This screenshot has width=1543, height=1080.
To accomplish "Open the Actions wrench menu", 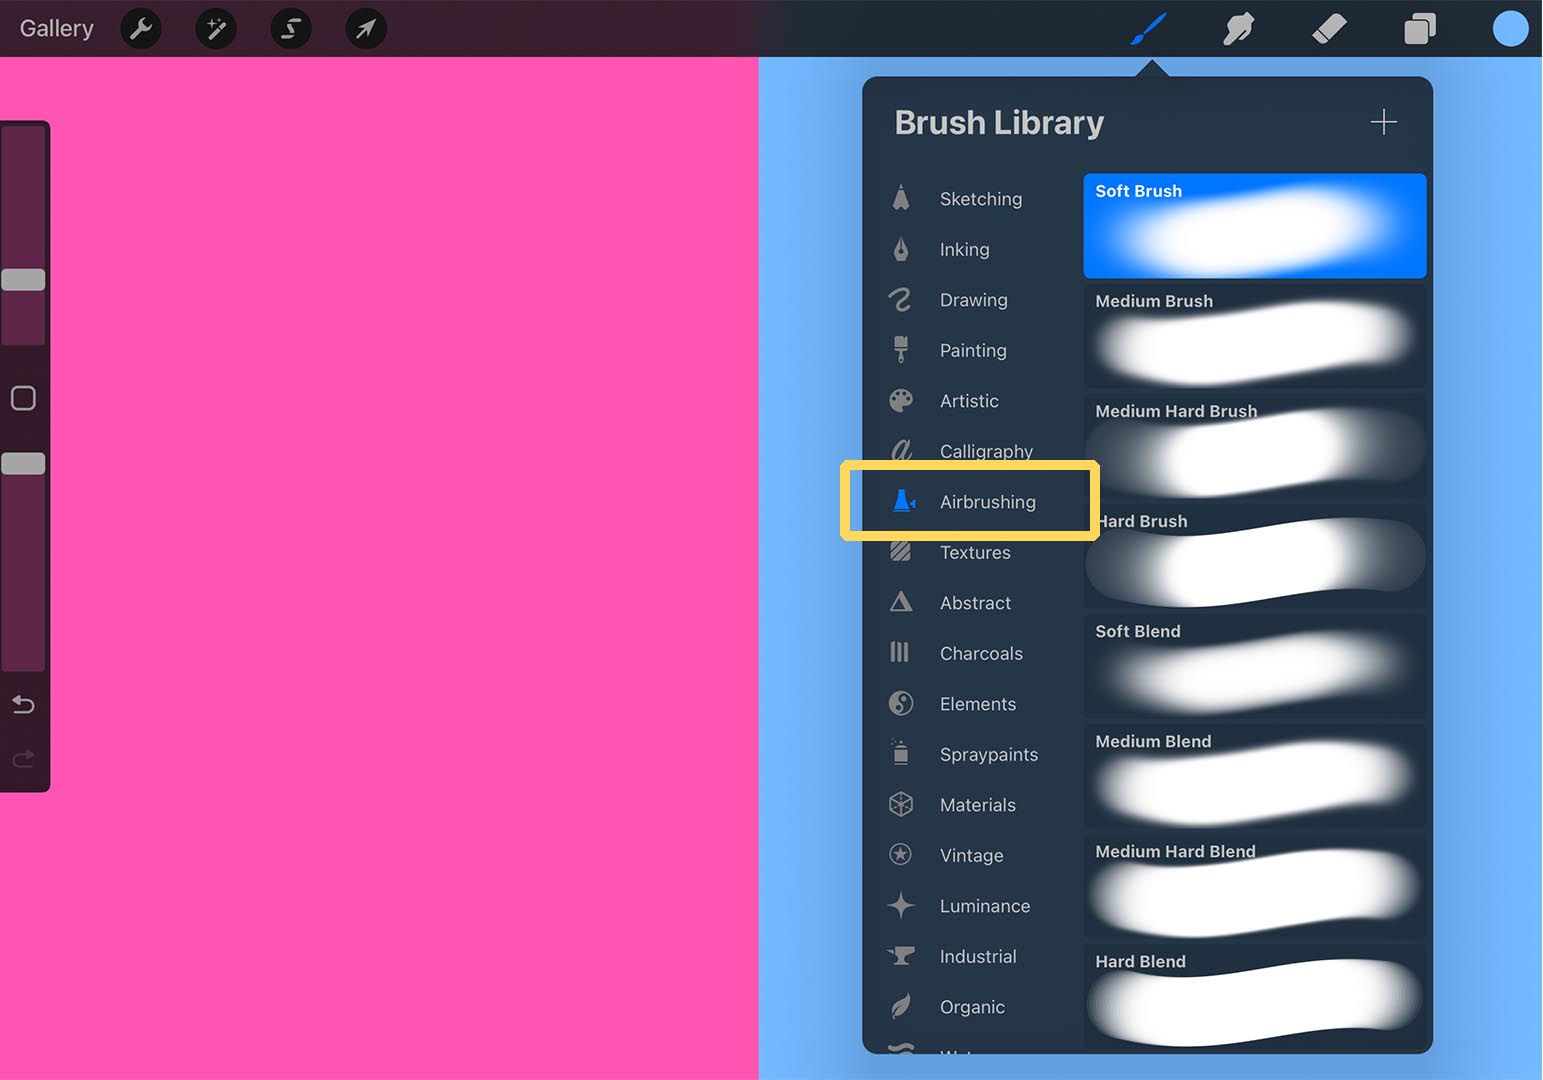I will click(x=141, y=29).
